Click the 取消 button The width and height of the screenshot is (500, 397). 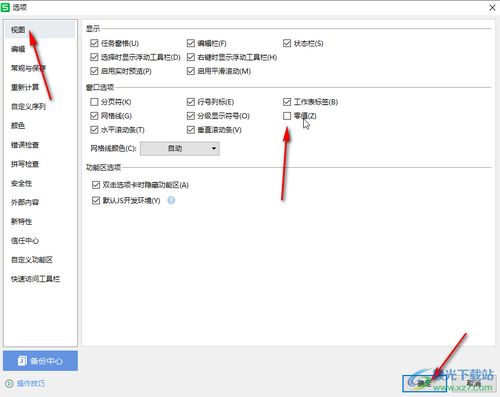[x=473, y=383]
